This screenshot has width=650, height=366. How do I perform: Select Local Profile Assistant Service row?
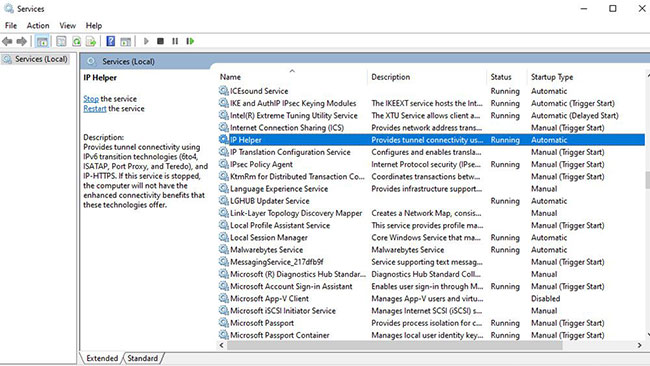(x=431, y=225)
